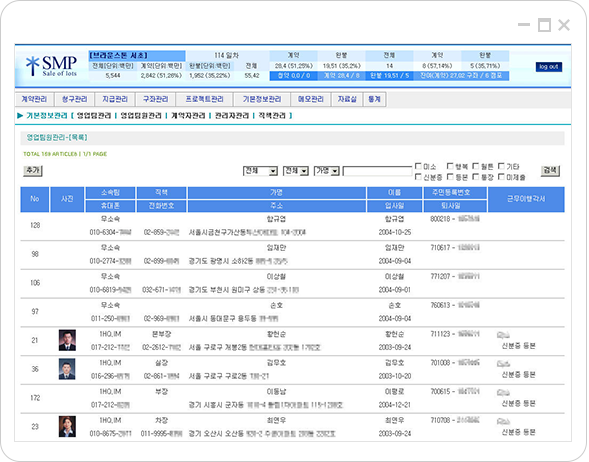
Task: Open the 지급관리 tab
Action: click(x=115, y=99)
